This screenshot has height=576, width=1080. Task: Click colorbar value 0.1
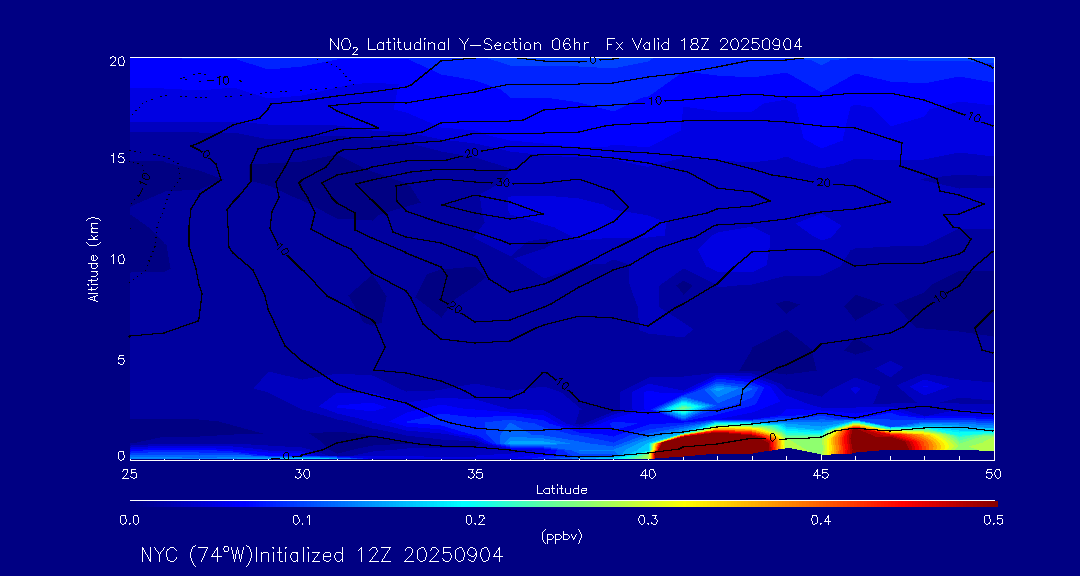(304, 521)
